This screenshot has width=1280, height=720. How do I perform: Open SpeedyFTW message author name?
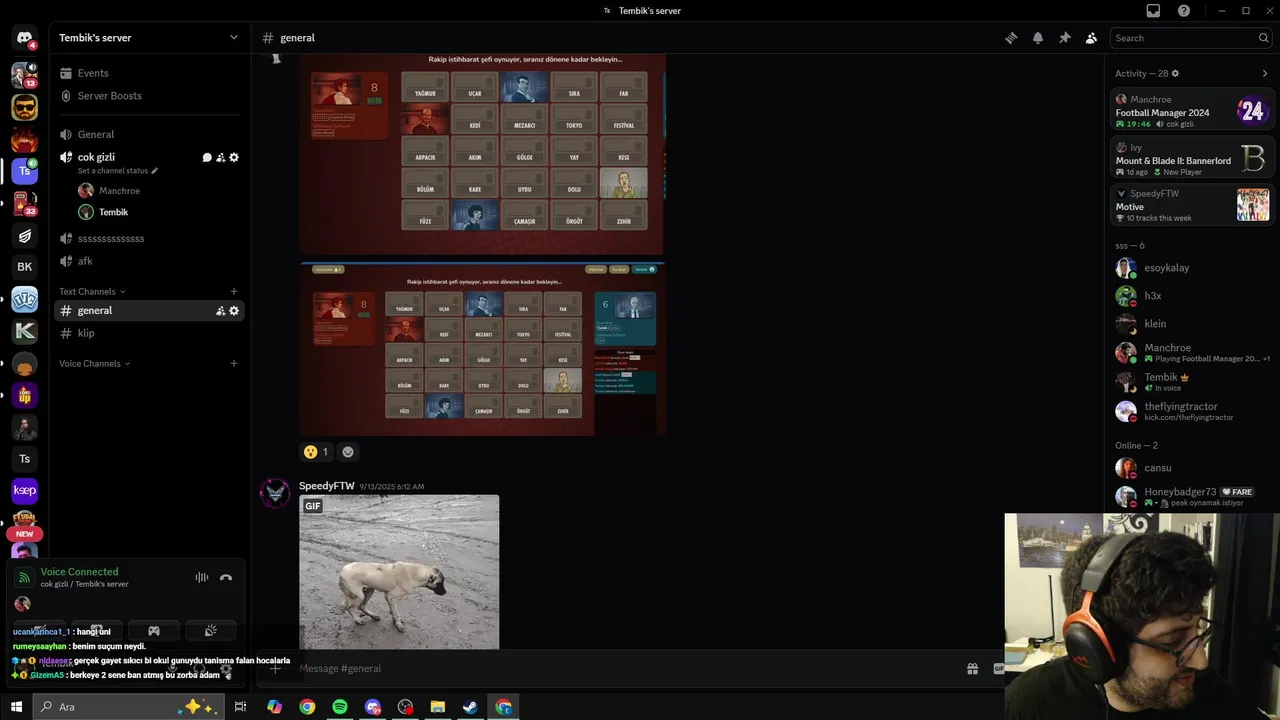327,486
